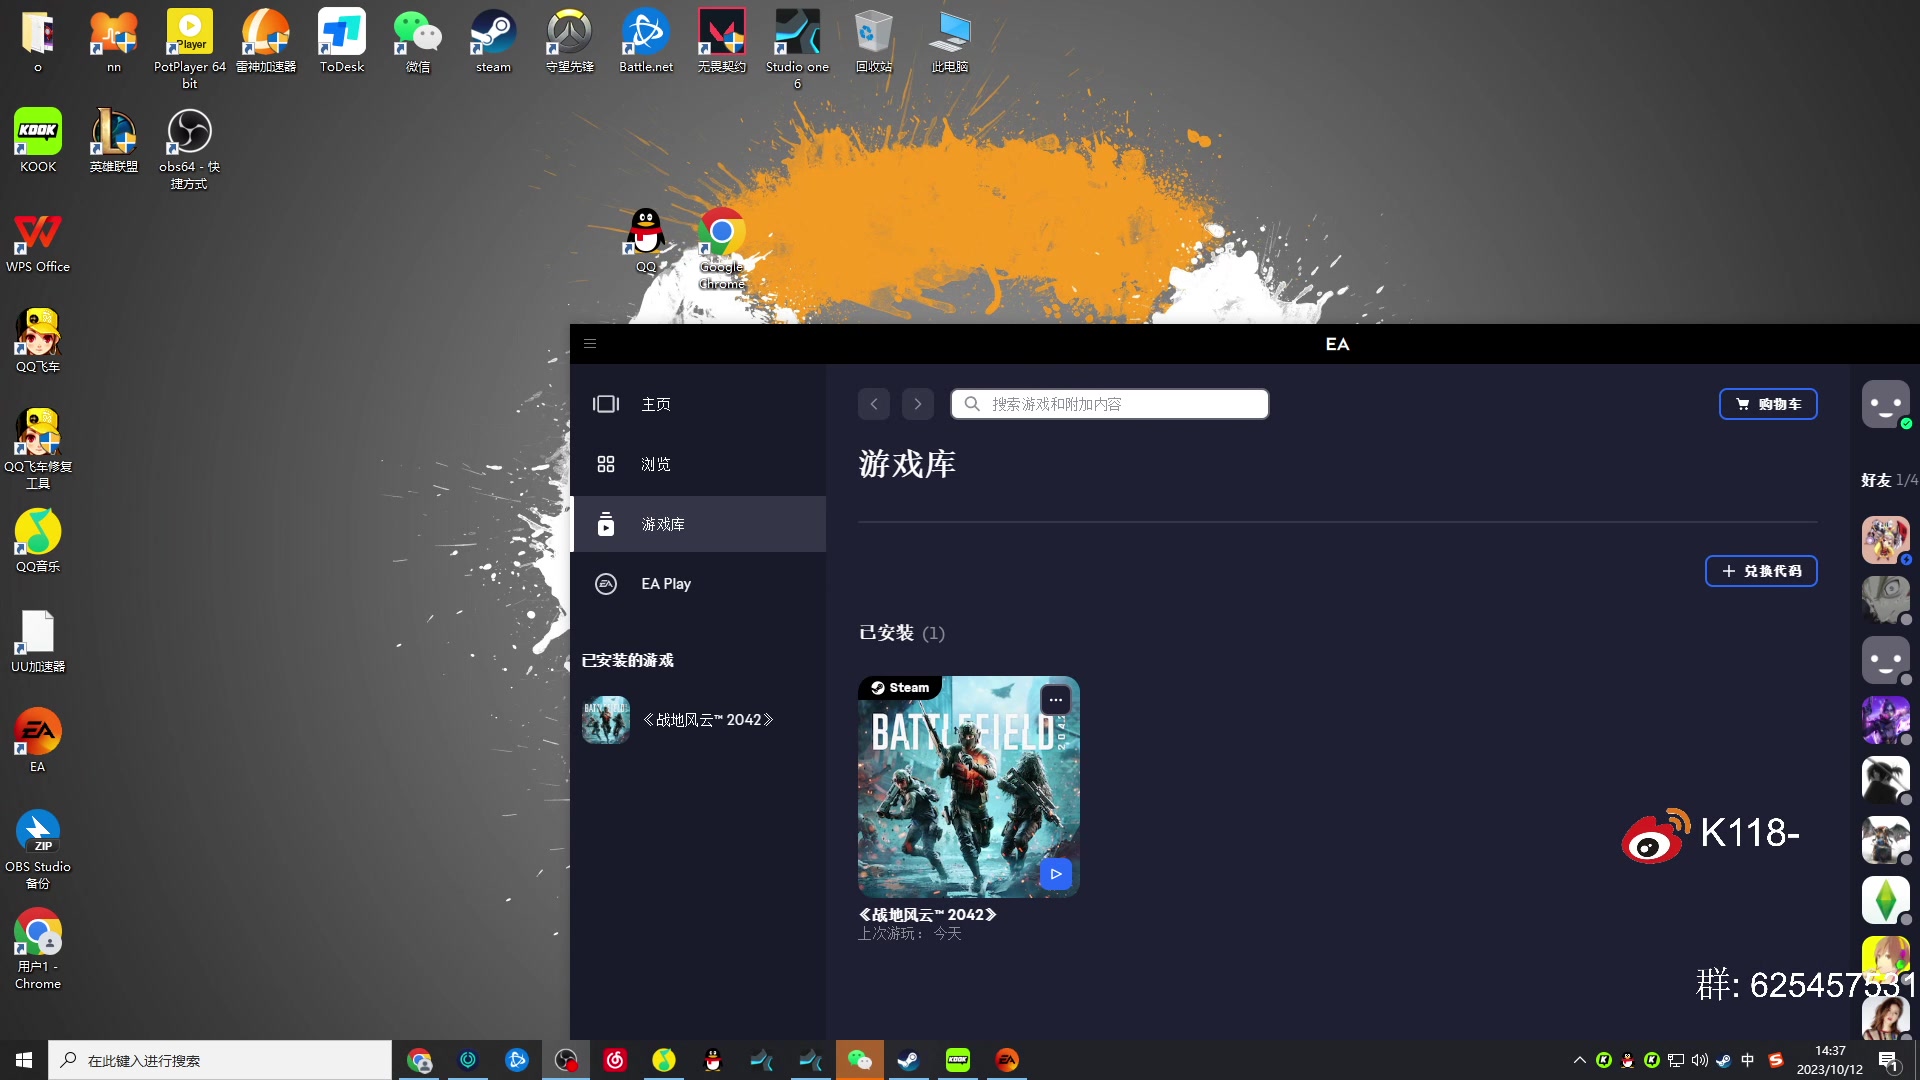Open the clock showing 14:37
The image size is (1920, 1080).
(1830, 1060)
